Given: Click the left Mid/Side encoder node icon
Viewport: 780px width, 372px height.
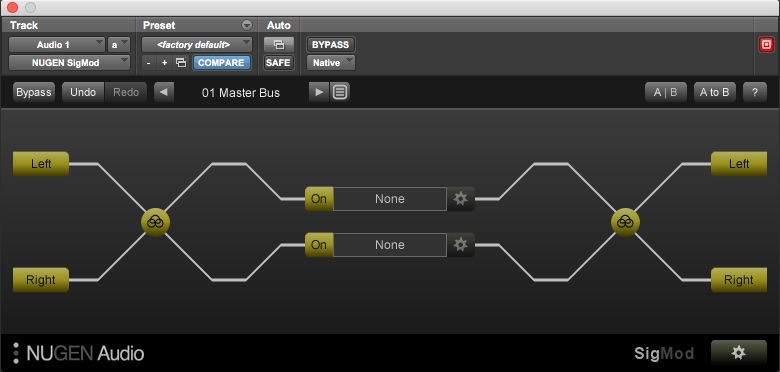Looking at the screenshot, I should click(155, 222).
